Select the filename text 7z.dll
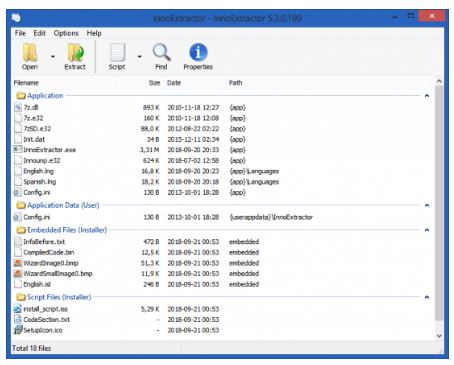This screenshot has height=365, width=454. (x=31, y=107)
